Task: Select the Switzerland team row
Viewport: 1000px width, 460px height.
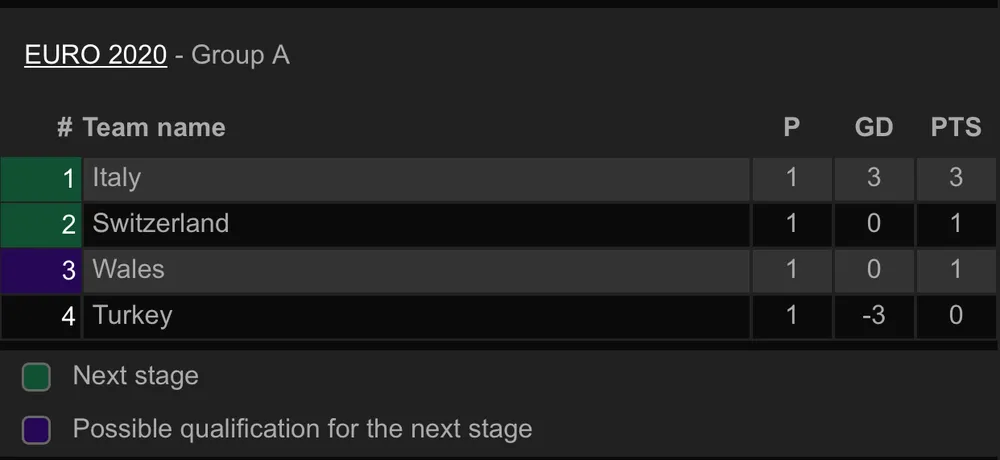Action: [416, 224]
